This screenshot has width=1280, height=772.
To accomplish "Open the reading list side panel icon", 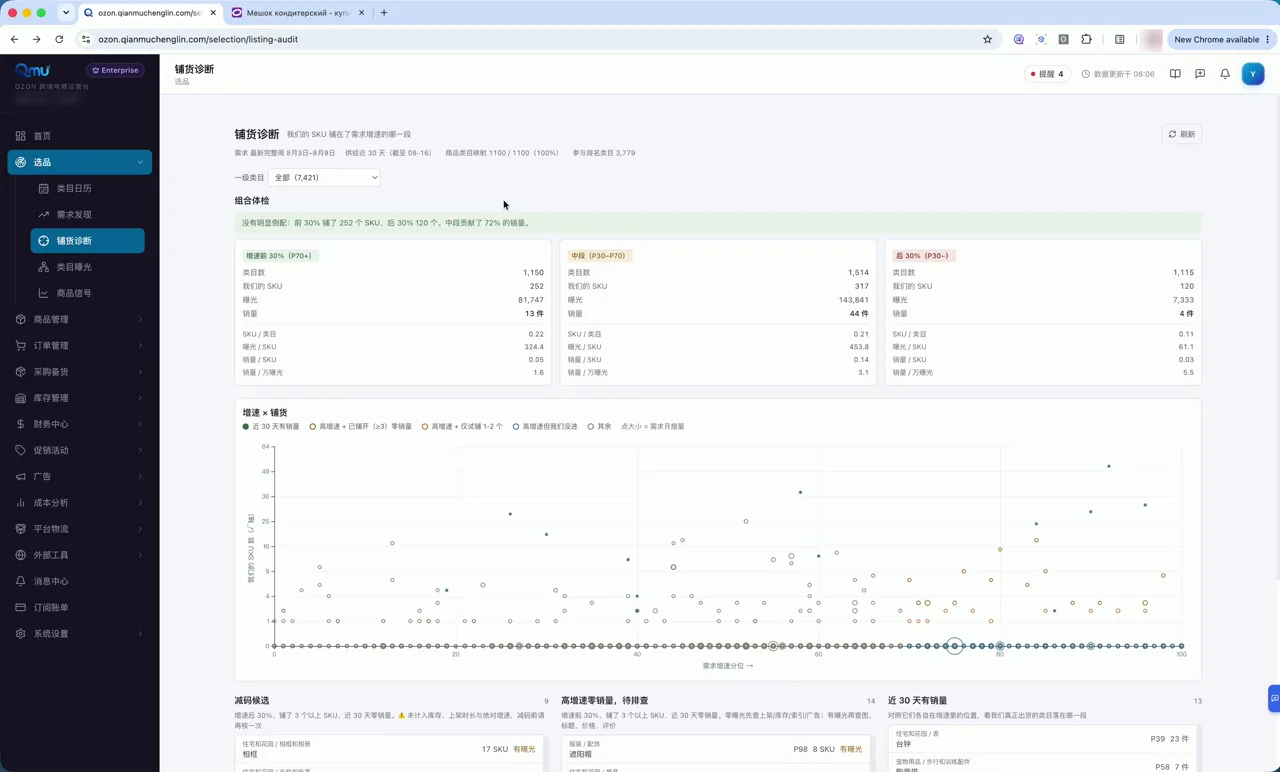I will pos(1120,39).
